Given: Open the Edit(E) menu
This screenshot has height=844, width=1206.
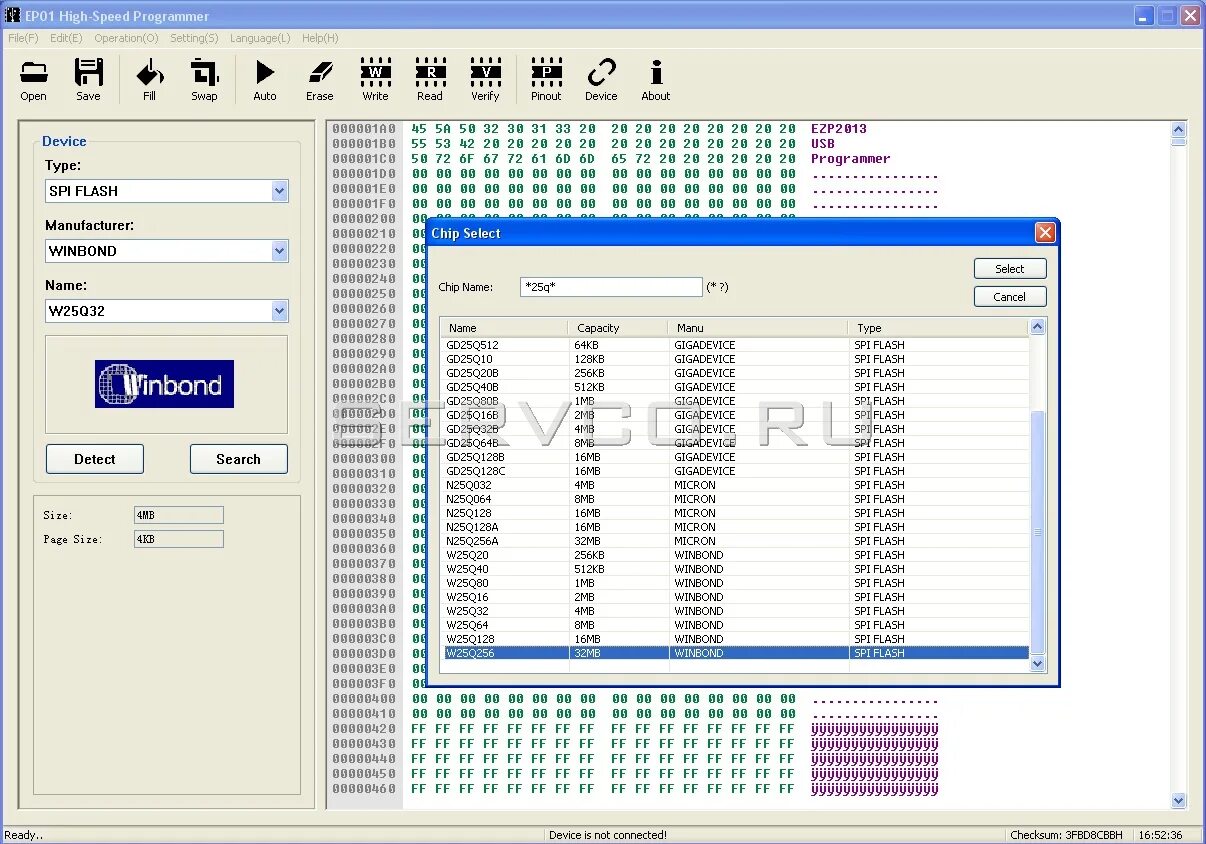Looking at the screenshot, I should [66, 38].
